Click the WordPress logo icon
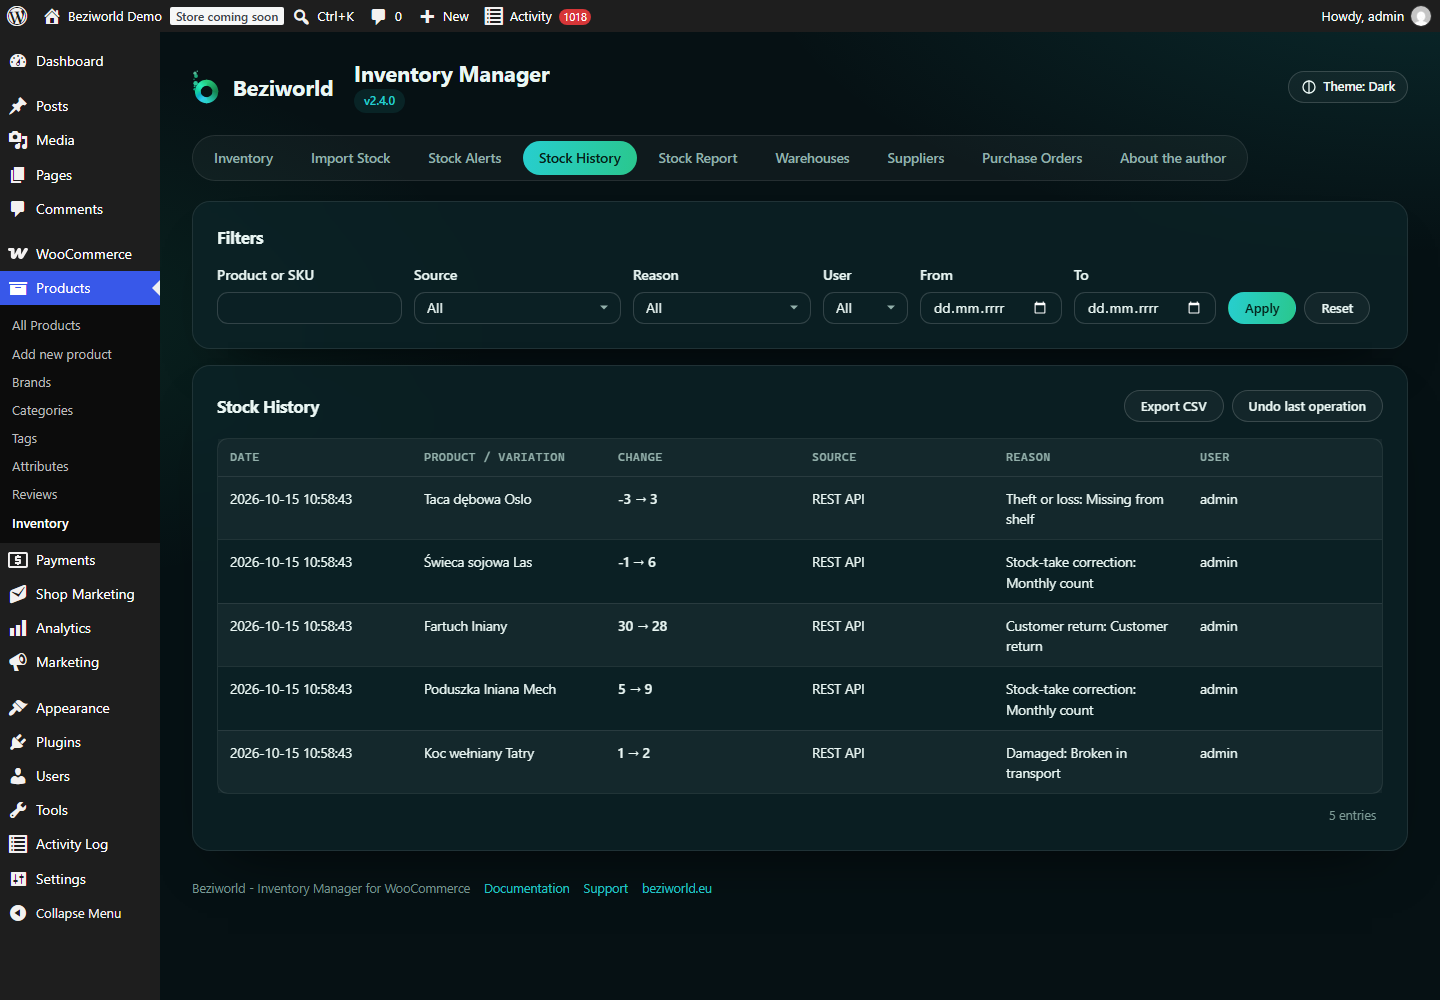1440x1000 pixels. 17,16
